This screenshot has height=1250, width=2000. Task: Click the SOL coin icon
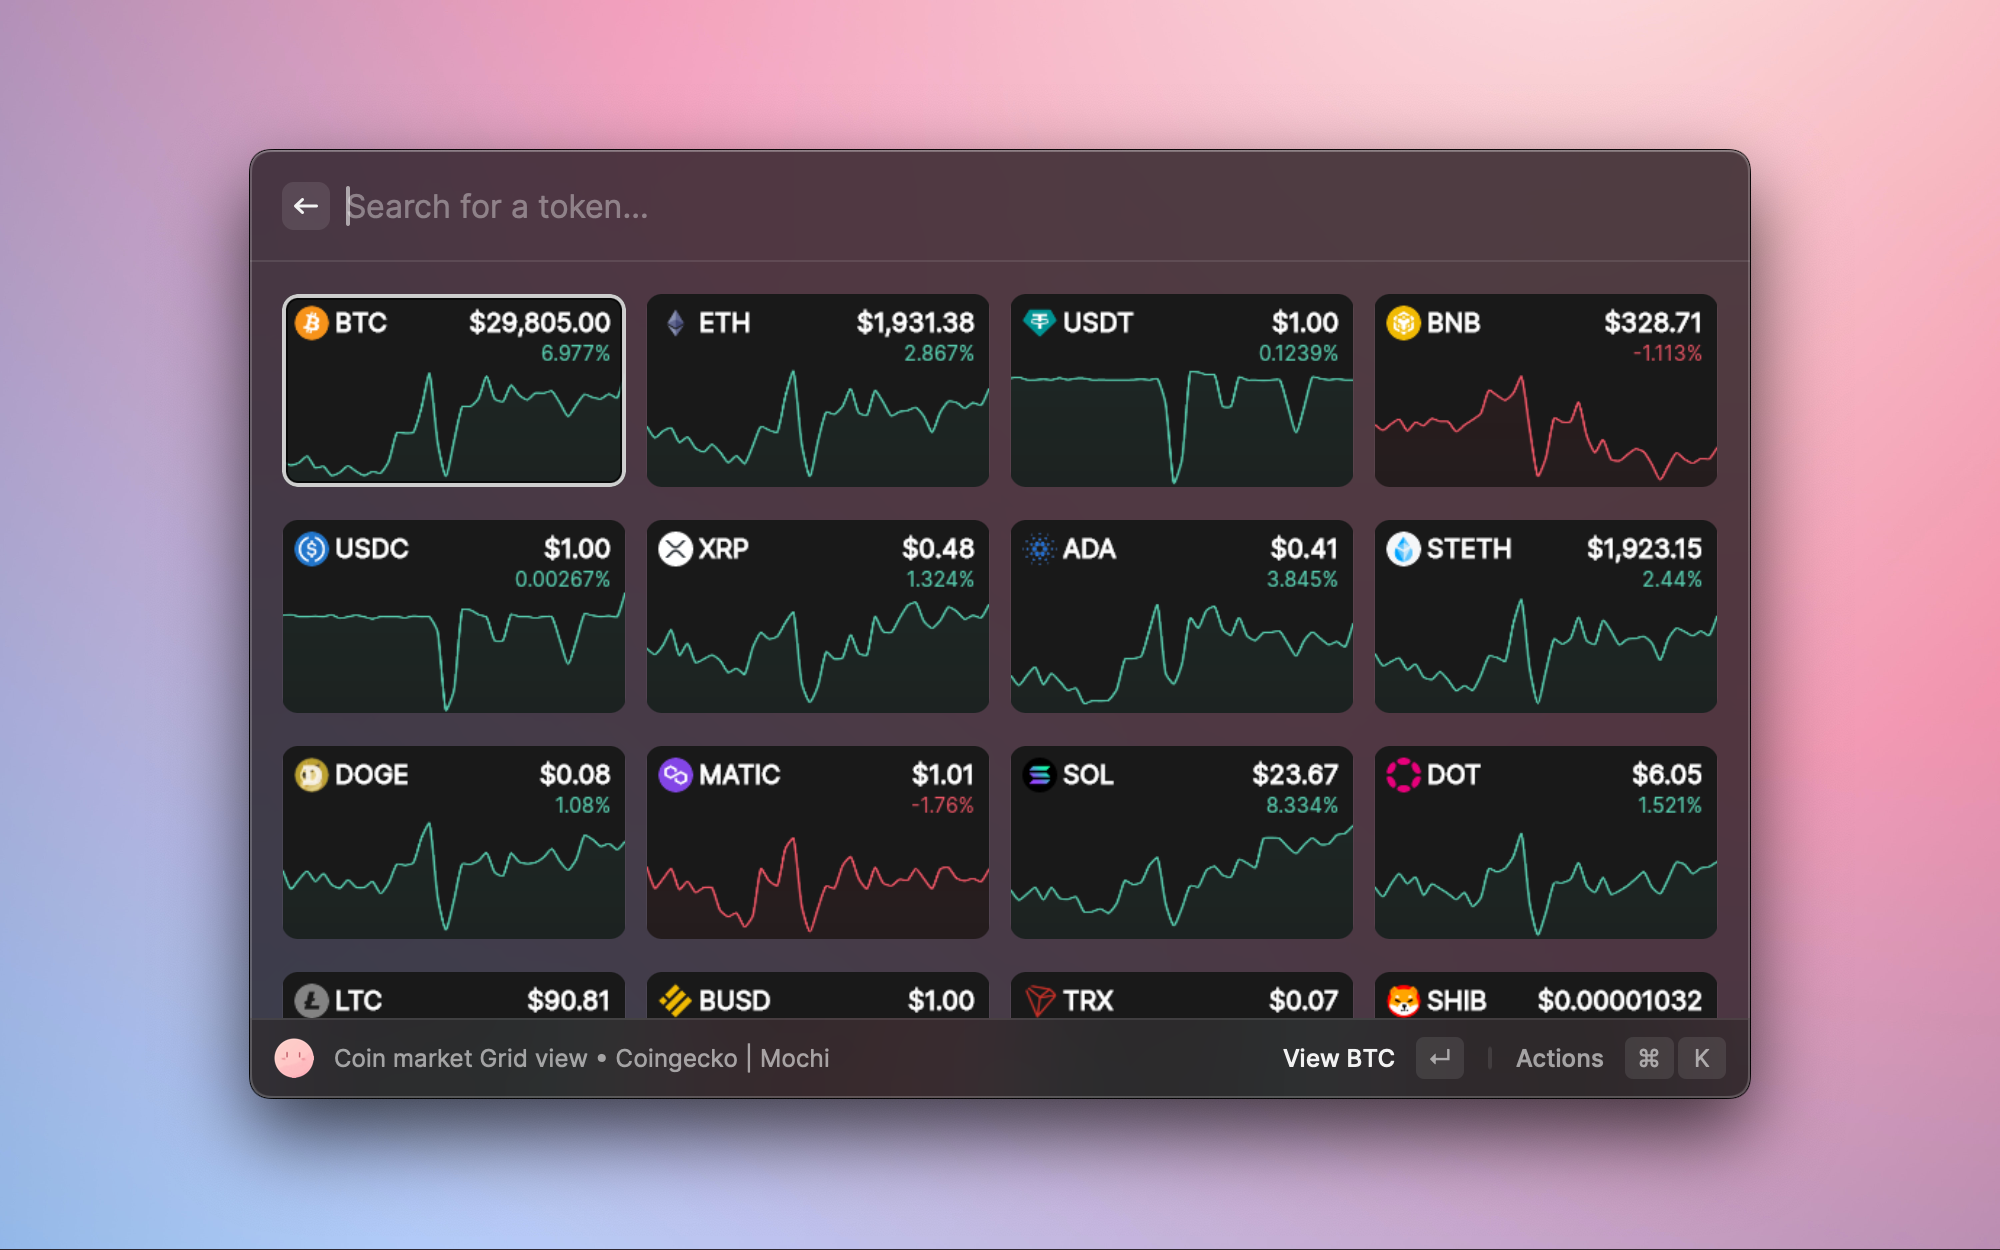tap(1038, 773)
